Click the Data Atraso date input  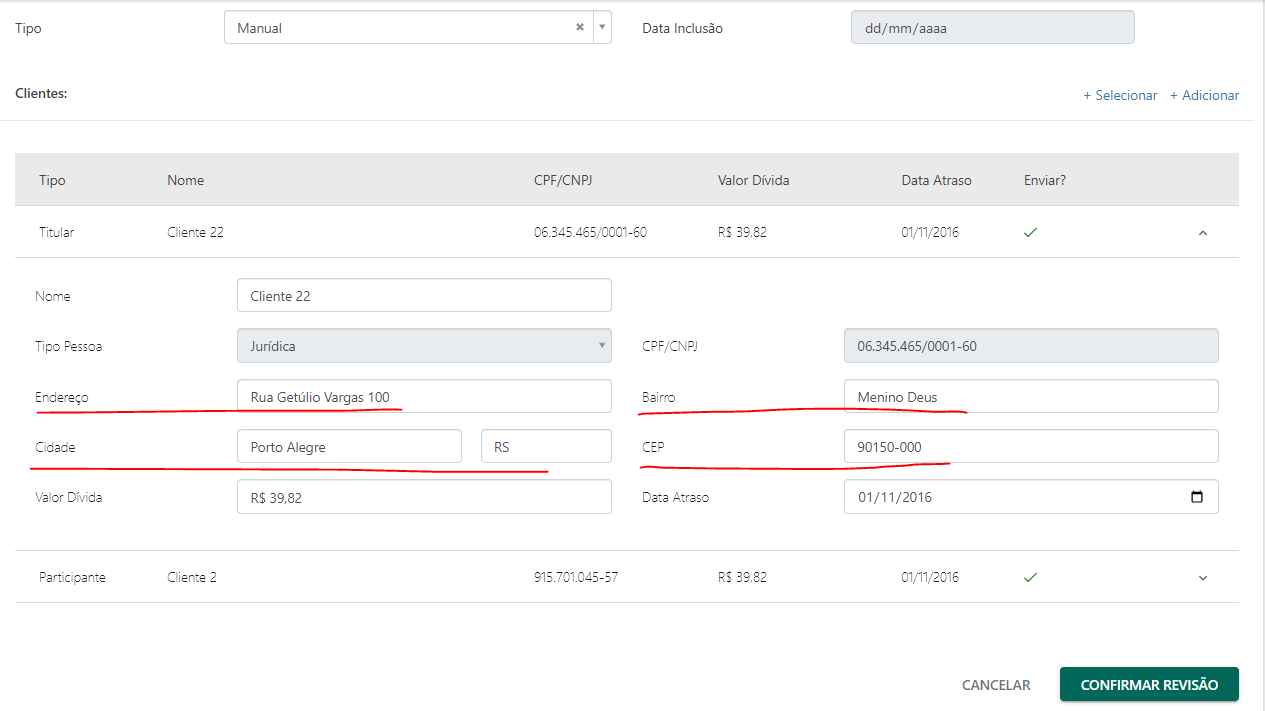point(1031,496)
